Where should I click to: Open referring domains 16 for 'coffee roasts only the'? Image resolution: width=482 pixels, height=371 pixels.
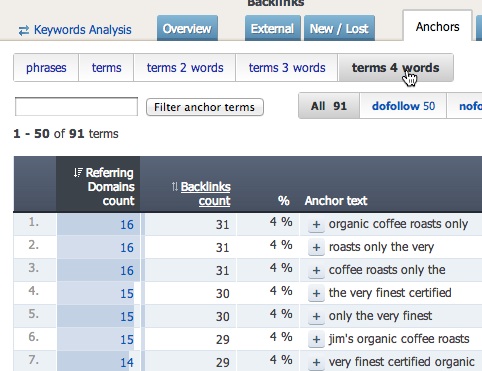127,271
